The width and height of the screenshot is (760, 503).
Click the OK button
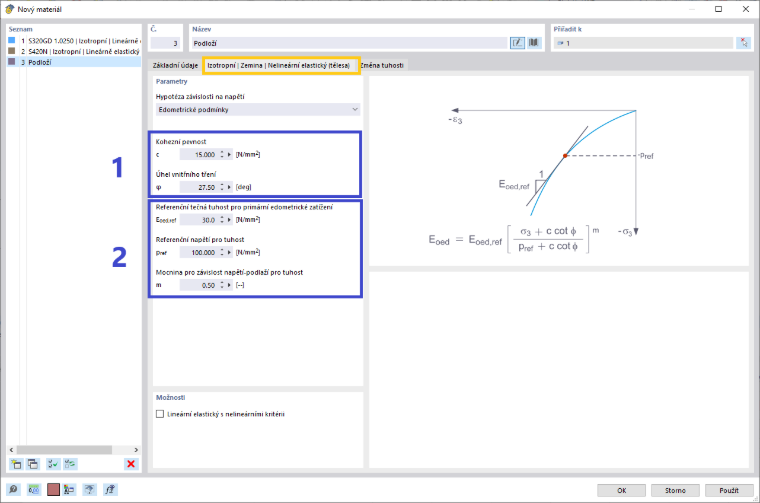tap(621, 490)
